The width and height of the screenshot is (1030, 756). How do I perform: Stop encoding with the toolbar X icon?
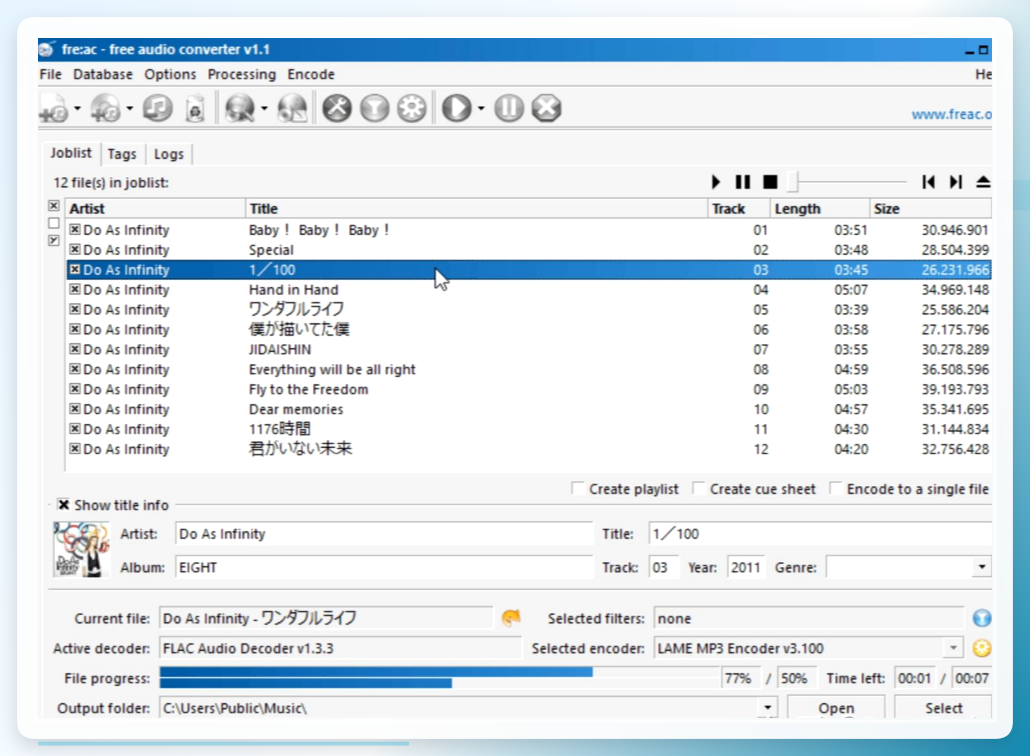[x=547, y=108]
